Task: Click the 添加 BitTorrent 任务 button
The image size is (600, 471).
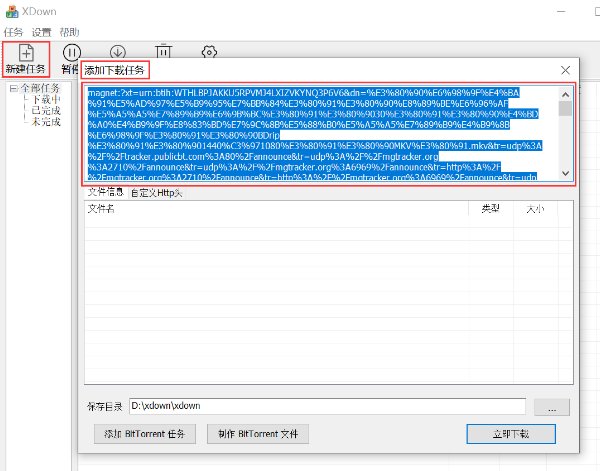Action: point(145,434)
